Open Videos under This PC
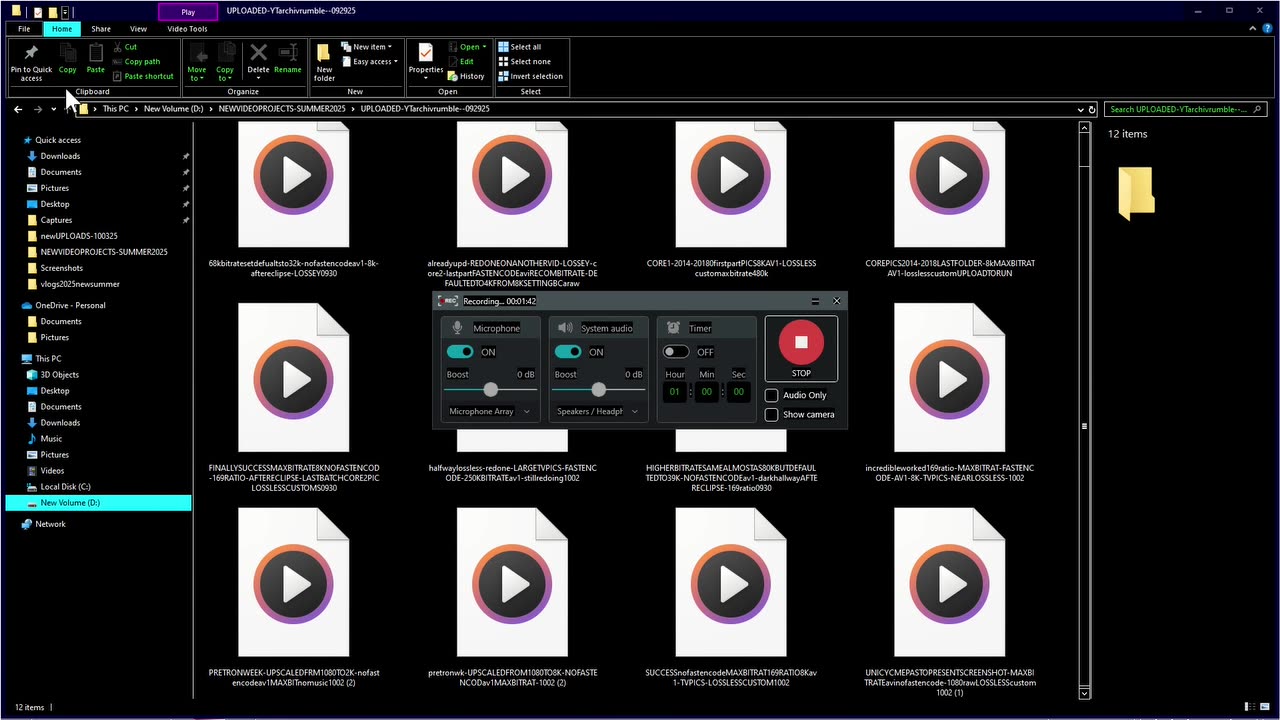 [52, 471]
